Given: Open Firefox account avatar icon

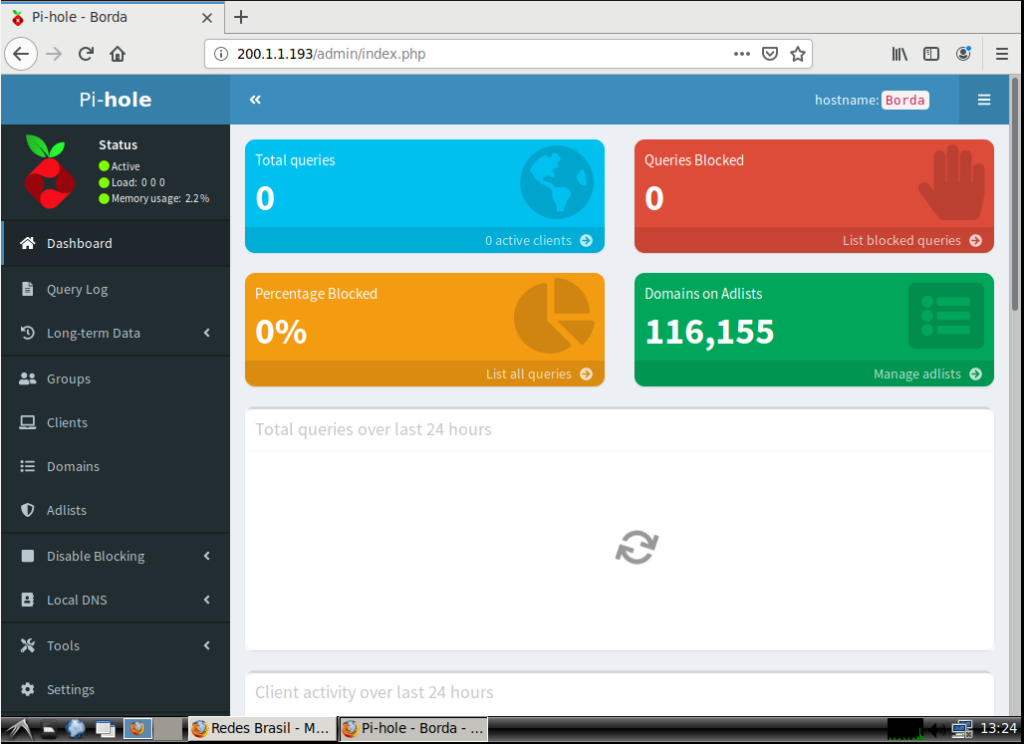Looking at the screenshot, I should 963,54.
